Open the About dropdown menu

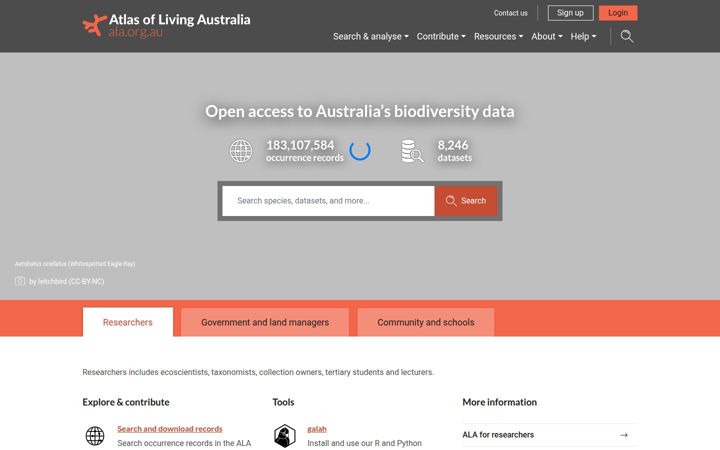547,36
